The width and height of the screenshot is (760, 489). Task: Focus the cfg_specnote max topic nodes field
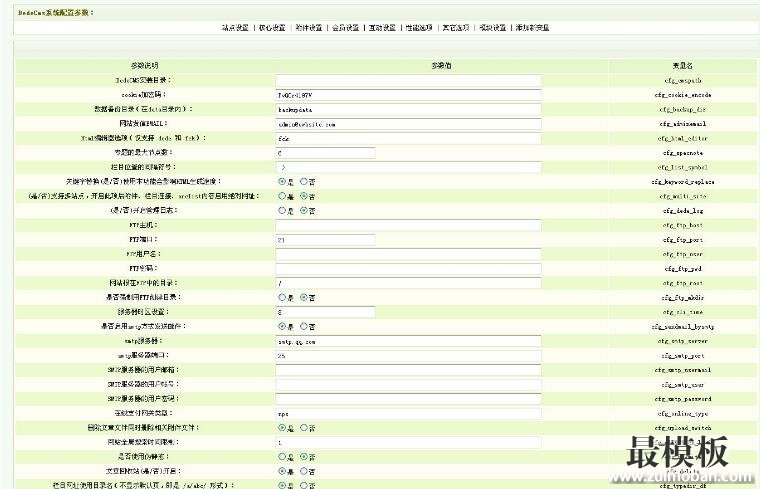click(325, 153)
